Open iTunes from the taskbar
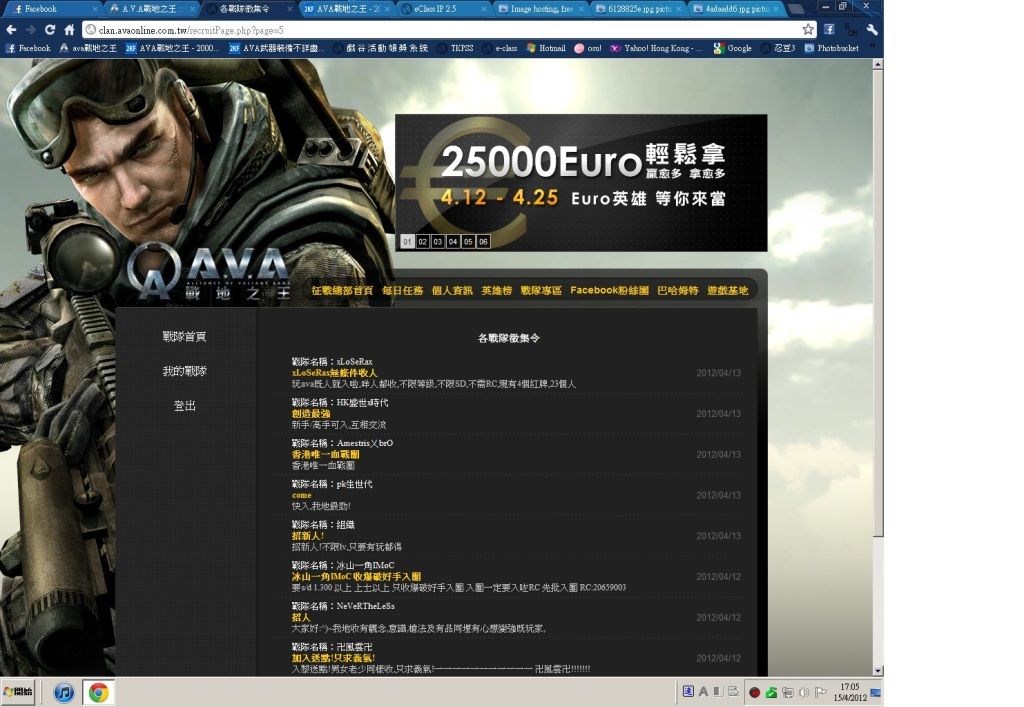Image resolution: width=1024 pixels, height=707 pixels. coord(63,692)
